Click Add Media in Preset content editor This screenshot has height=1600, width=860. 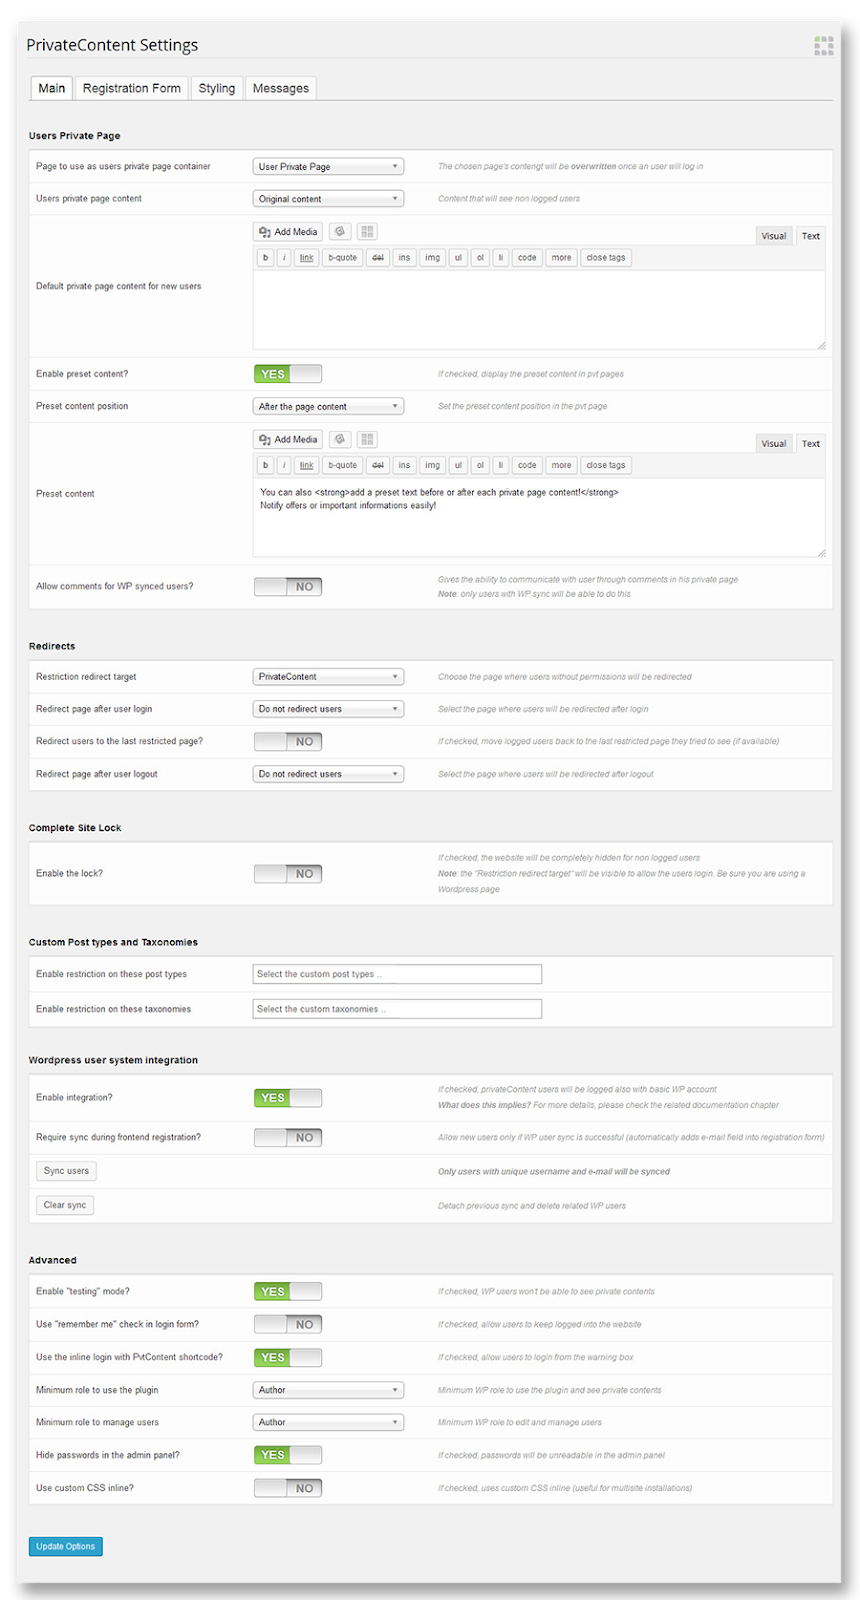click(287, 439)
